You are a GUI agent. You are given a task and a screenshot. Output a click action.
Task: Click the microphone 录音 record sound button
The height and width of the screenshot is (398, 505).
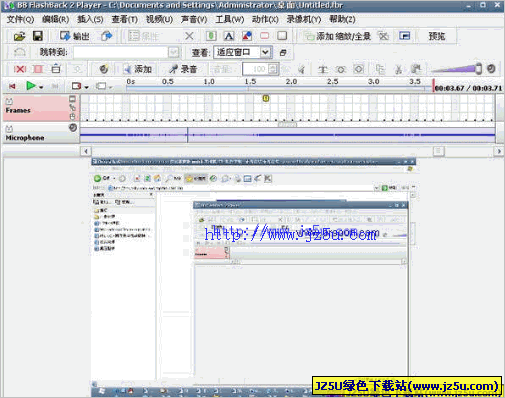point(183,69)
